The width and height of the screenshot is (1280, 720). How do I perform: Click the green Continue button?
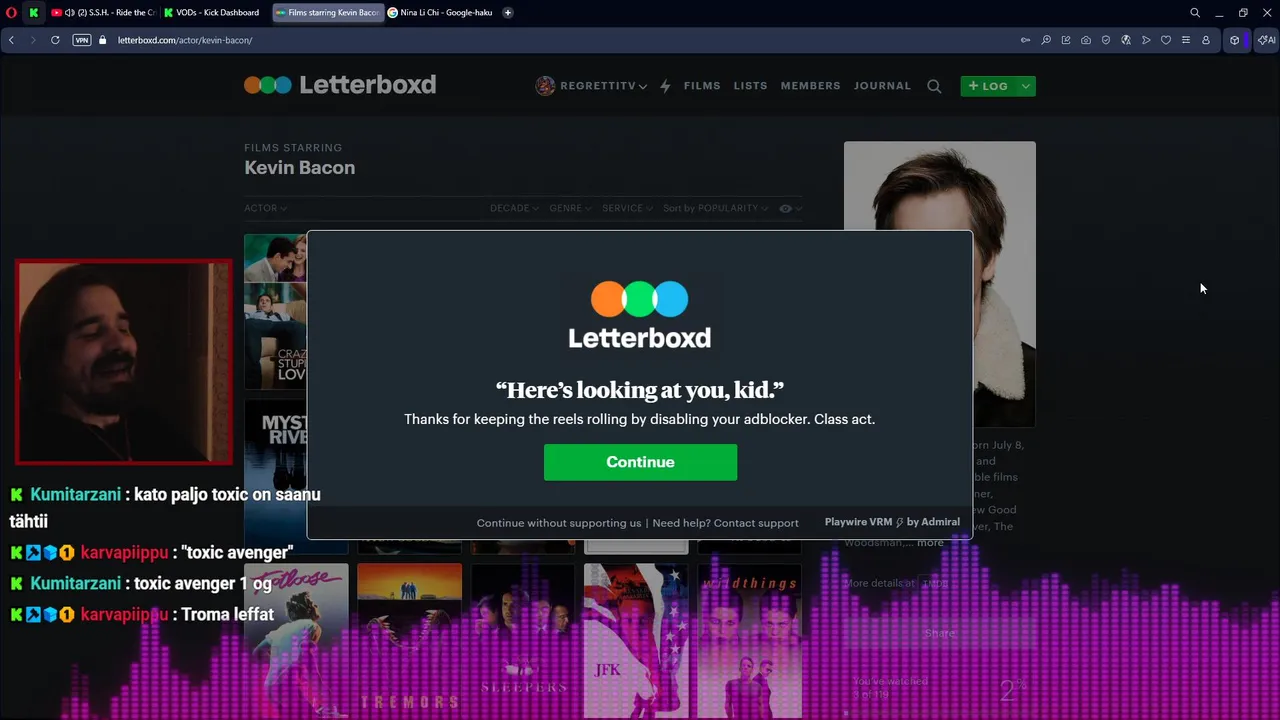(640, 462)
